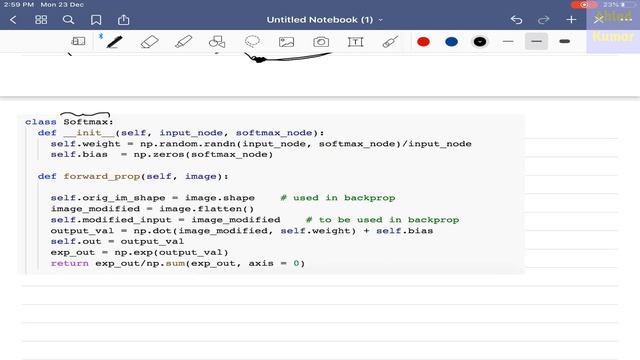Screen dimensions: 640x360
Task: Tap the 'def forward_prop(self, image):' line
Action: click(133, 176)
